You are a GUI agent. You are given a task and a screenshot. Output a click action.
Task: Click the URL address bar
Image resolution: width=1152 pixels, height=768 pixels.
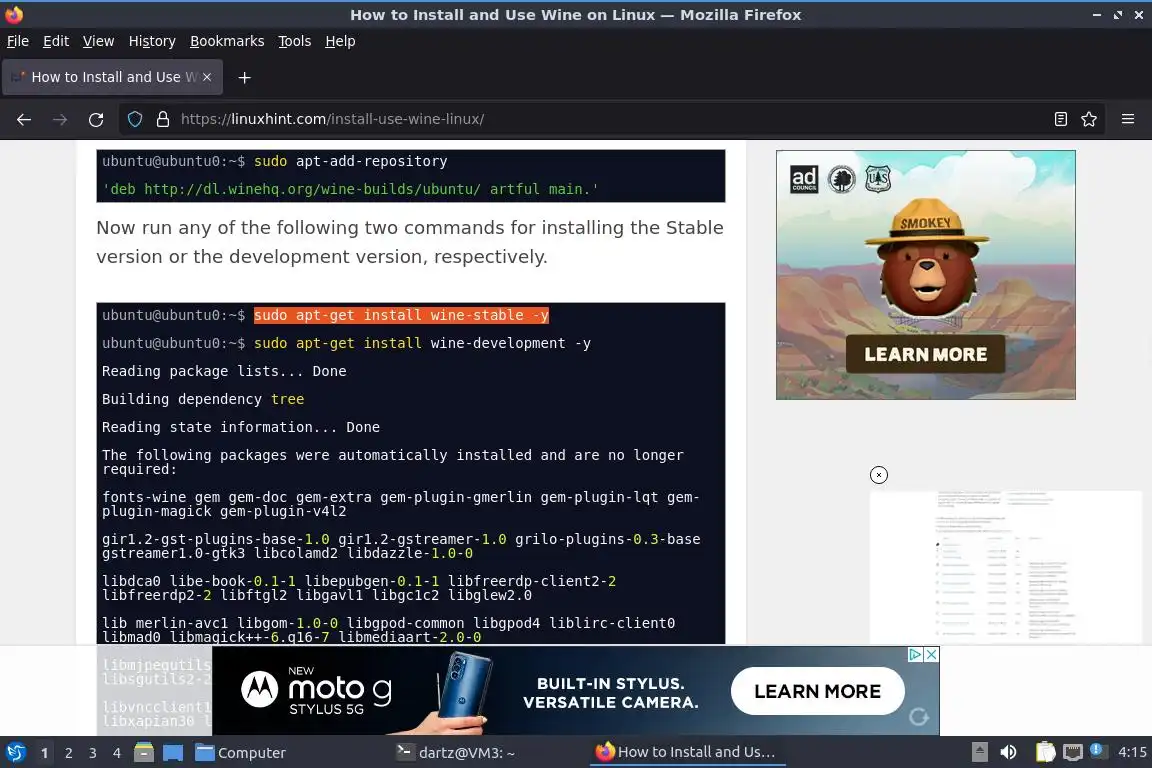pos(610,119)
